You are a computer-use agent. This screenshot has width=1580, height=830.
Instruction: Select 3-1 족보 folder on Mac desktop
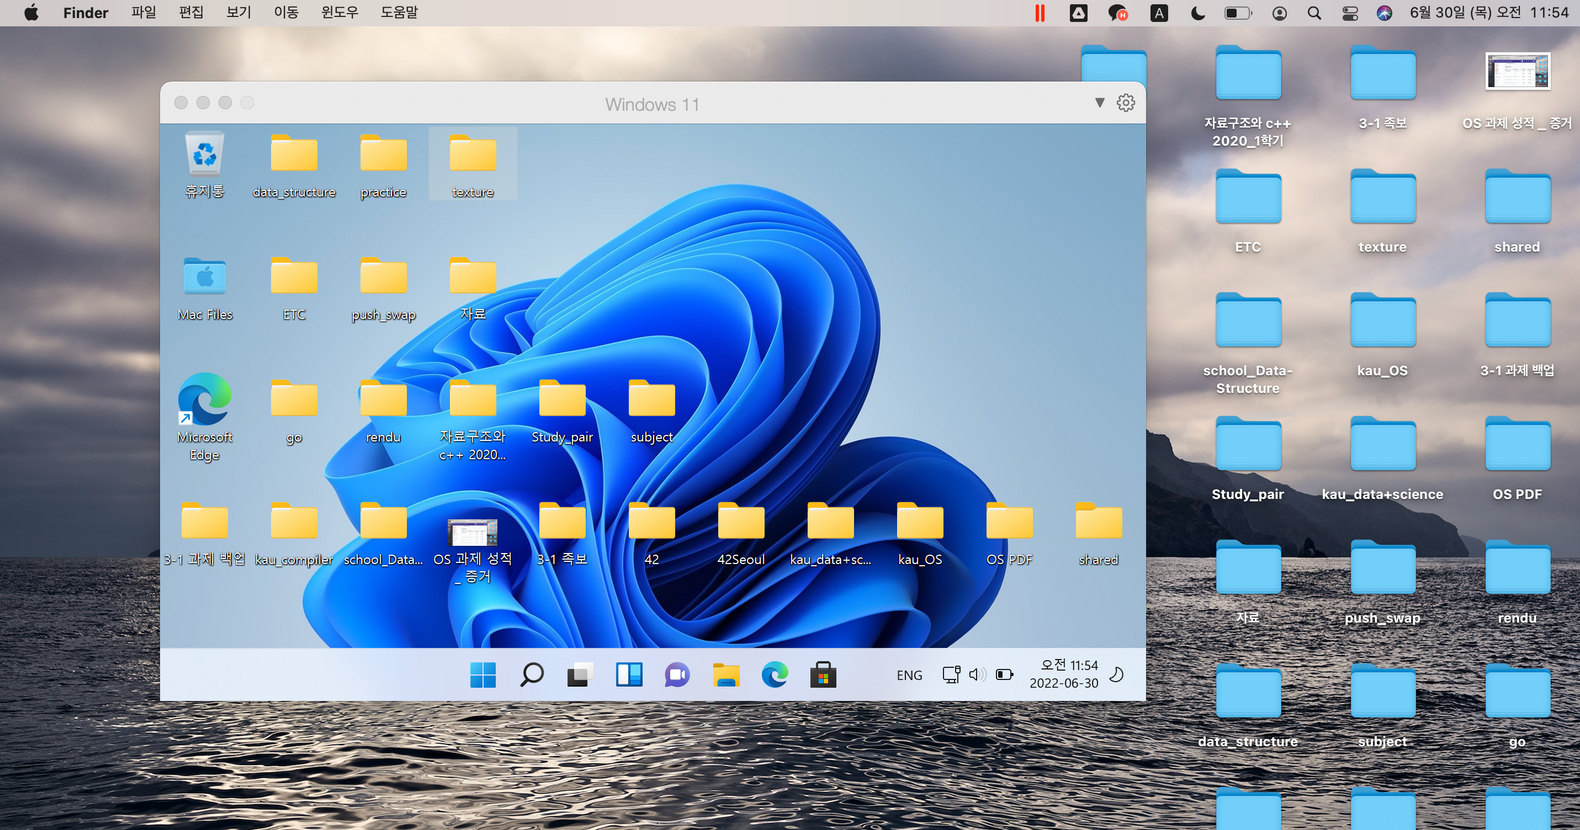pos(1383,88)
